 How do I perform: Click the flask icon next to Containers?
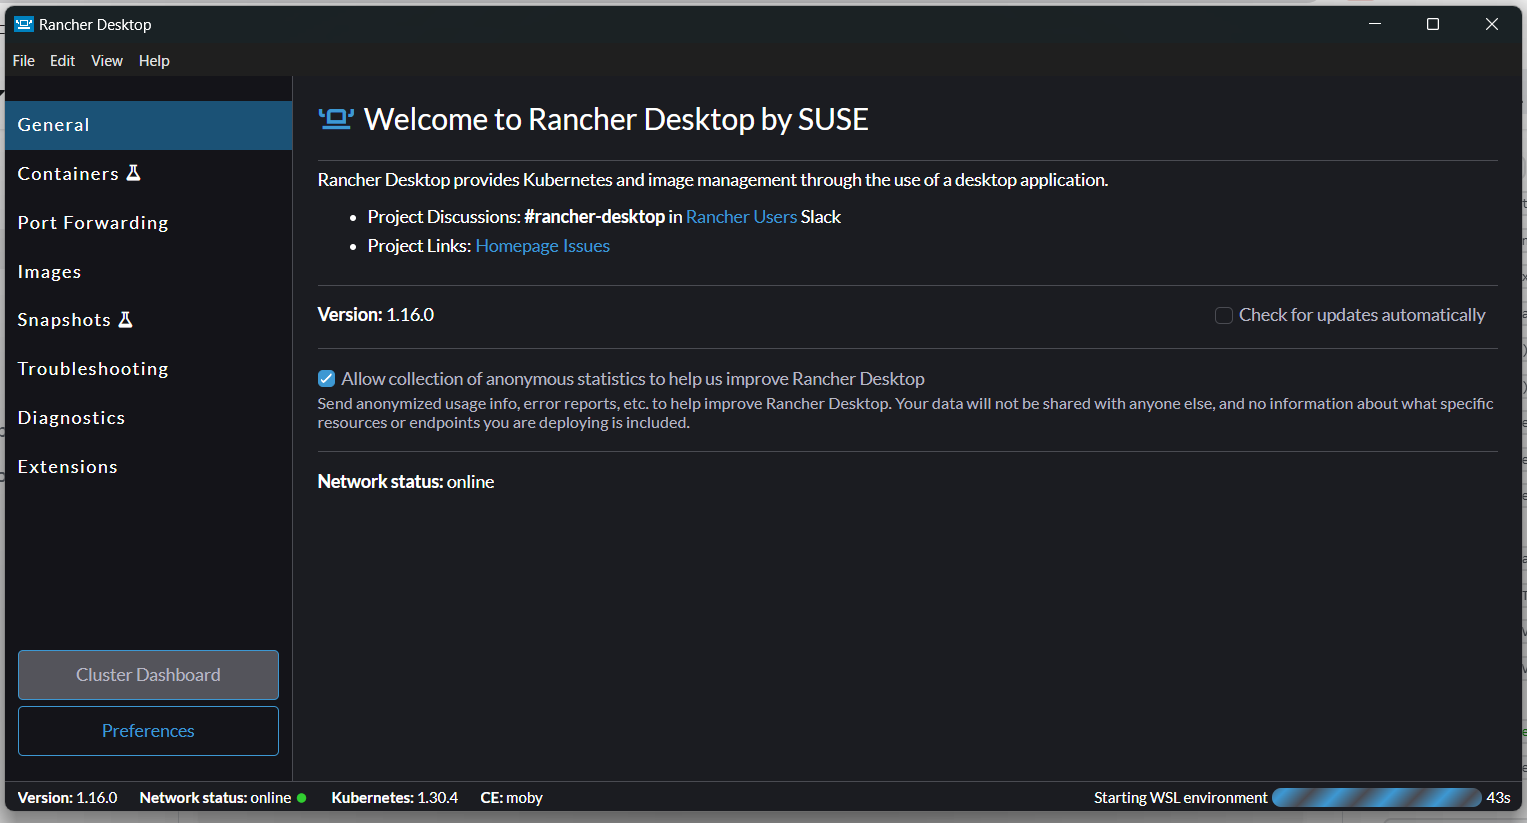[134, 173]
